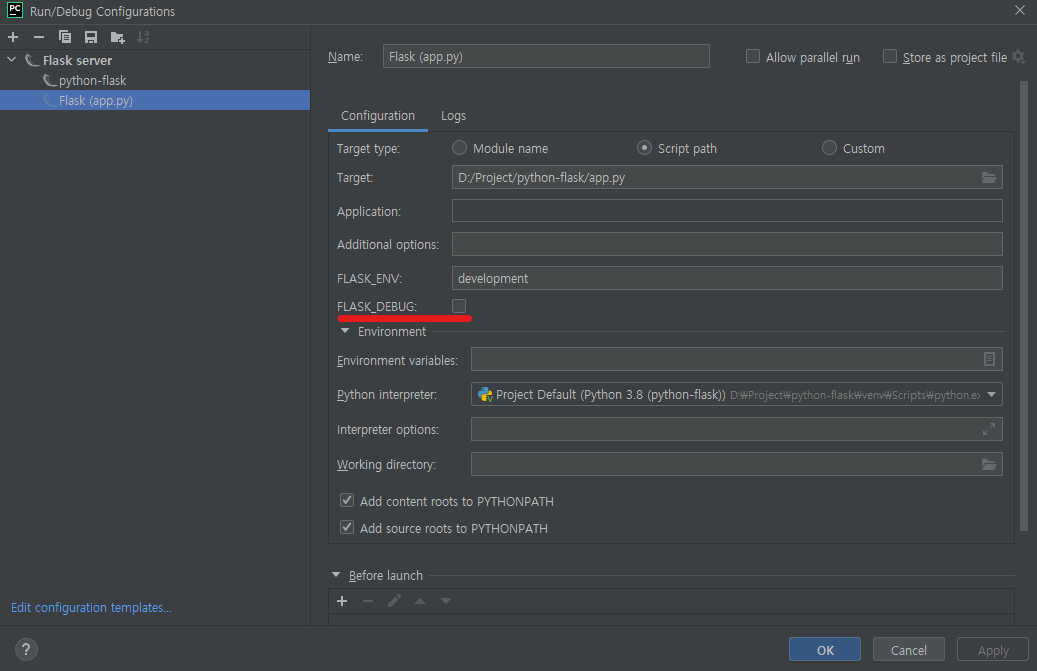Remove the Before launch task
This screenshot has height=671, width=1037.
tap(368, 601)
